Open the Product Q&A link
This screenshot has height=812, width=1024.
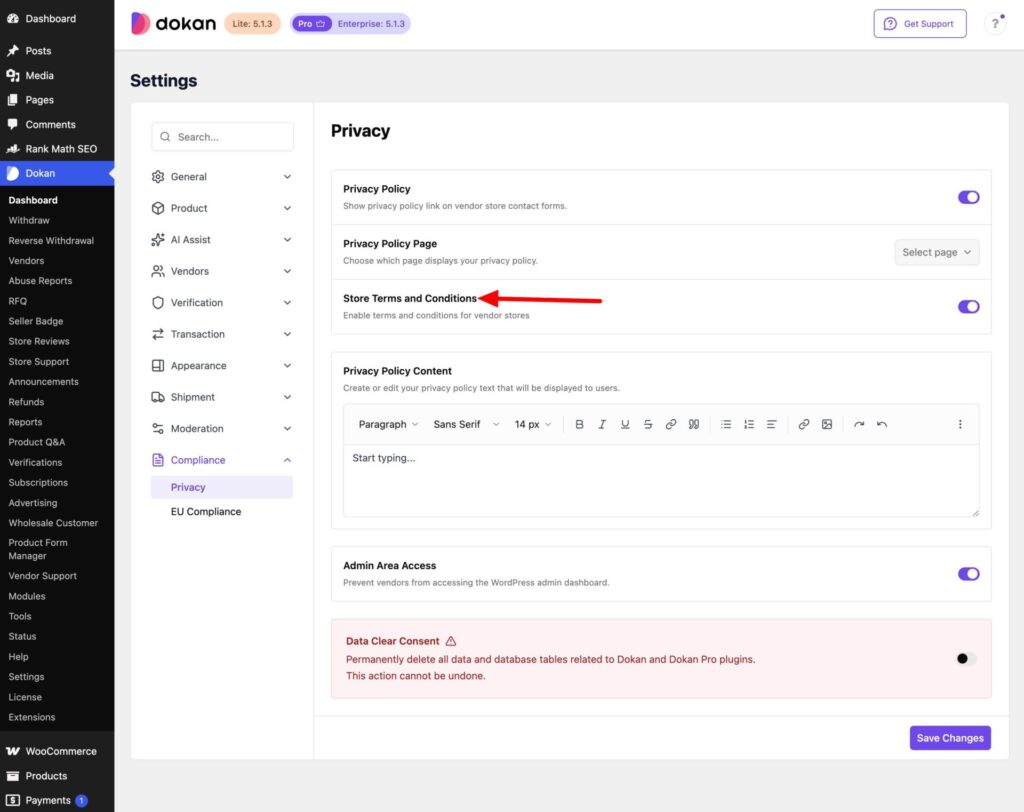pos(37,442)
